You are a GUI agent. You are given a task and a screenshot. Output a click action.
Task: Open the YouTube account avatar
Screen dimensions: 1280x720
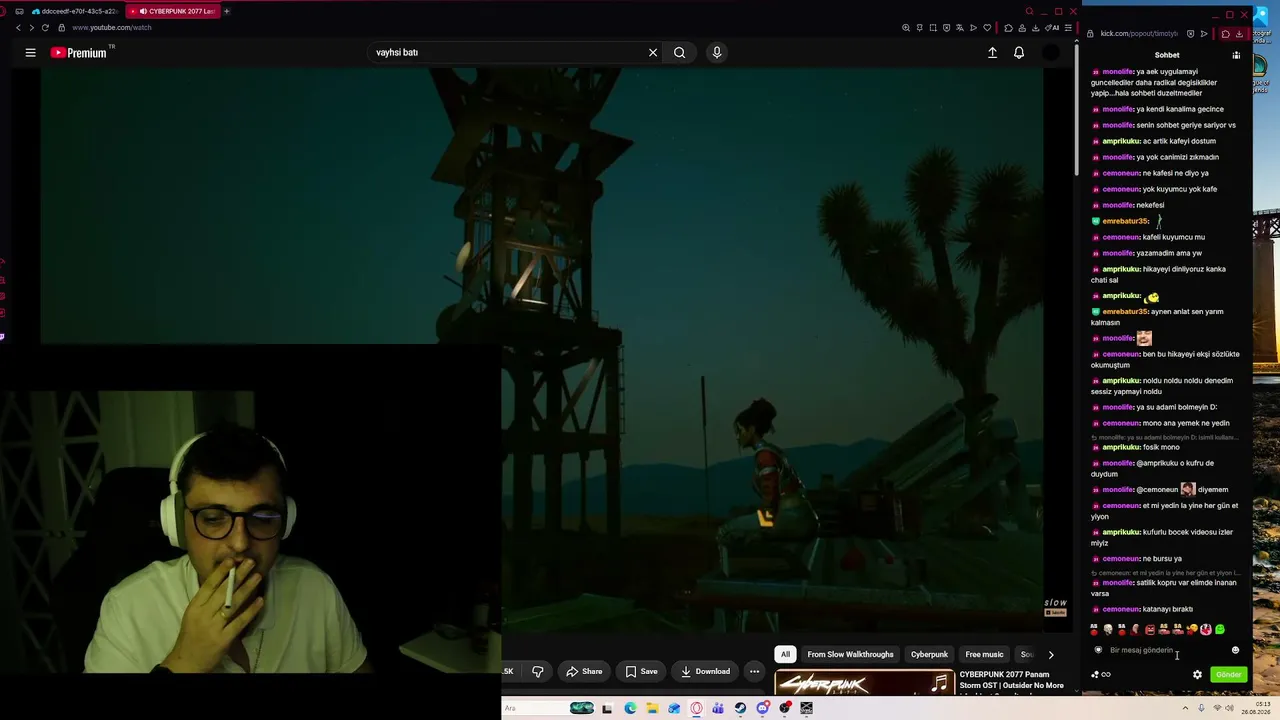pyautogui.click(x=1050, y=53)
